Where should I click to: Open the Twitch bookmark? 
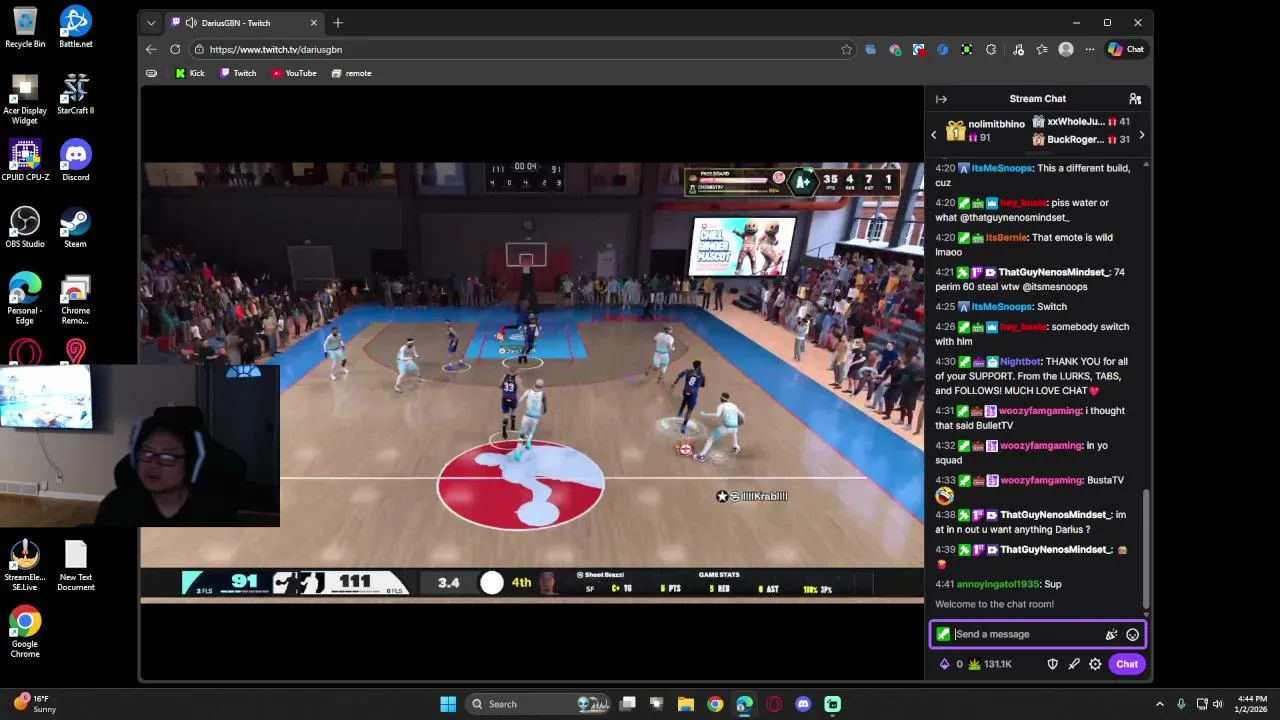click(x=238, y=73)
